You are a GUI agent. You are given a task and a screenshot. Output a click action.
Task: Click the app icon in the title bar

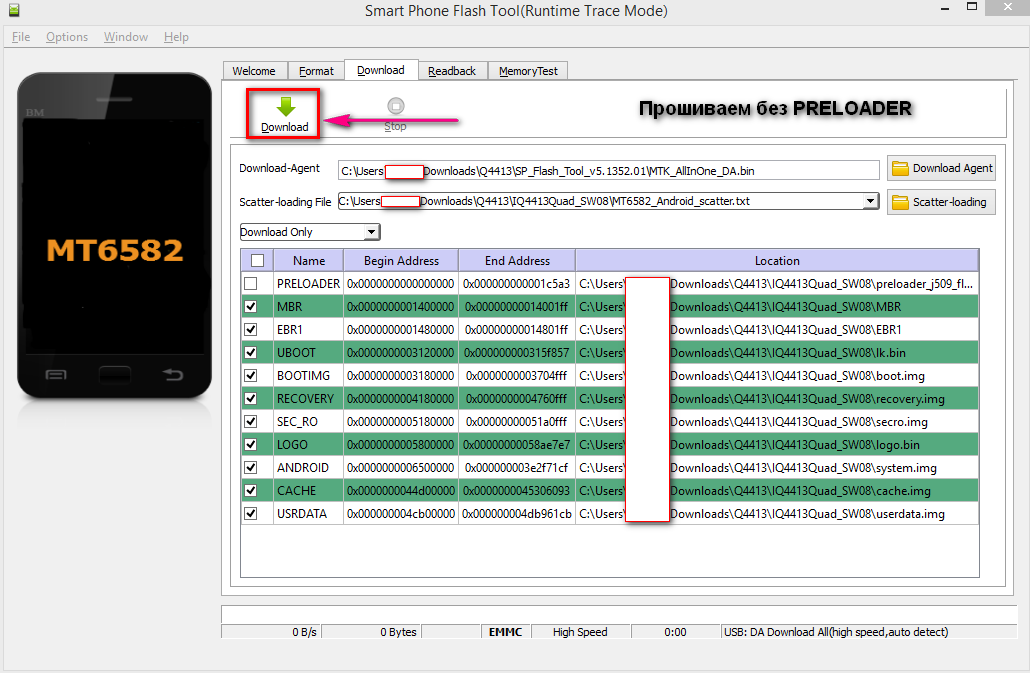point(14,10)
